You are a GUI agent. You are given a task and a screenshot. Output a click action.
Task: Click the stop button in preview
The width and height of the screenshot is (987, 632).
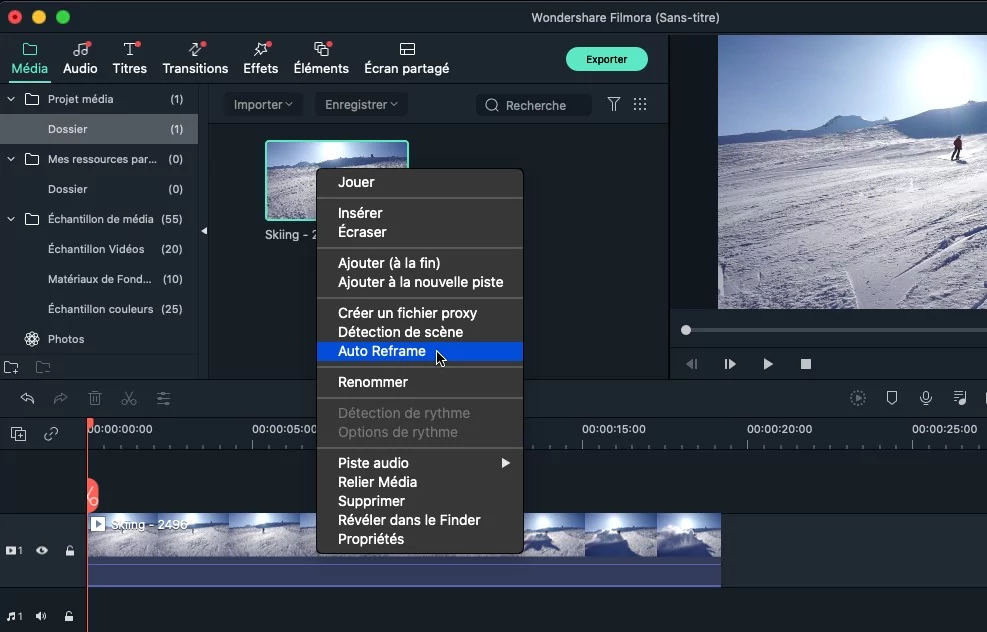(x=806, y=364)
